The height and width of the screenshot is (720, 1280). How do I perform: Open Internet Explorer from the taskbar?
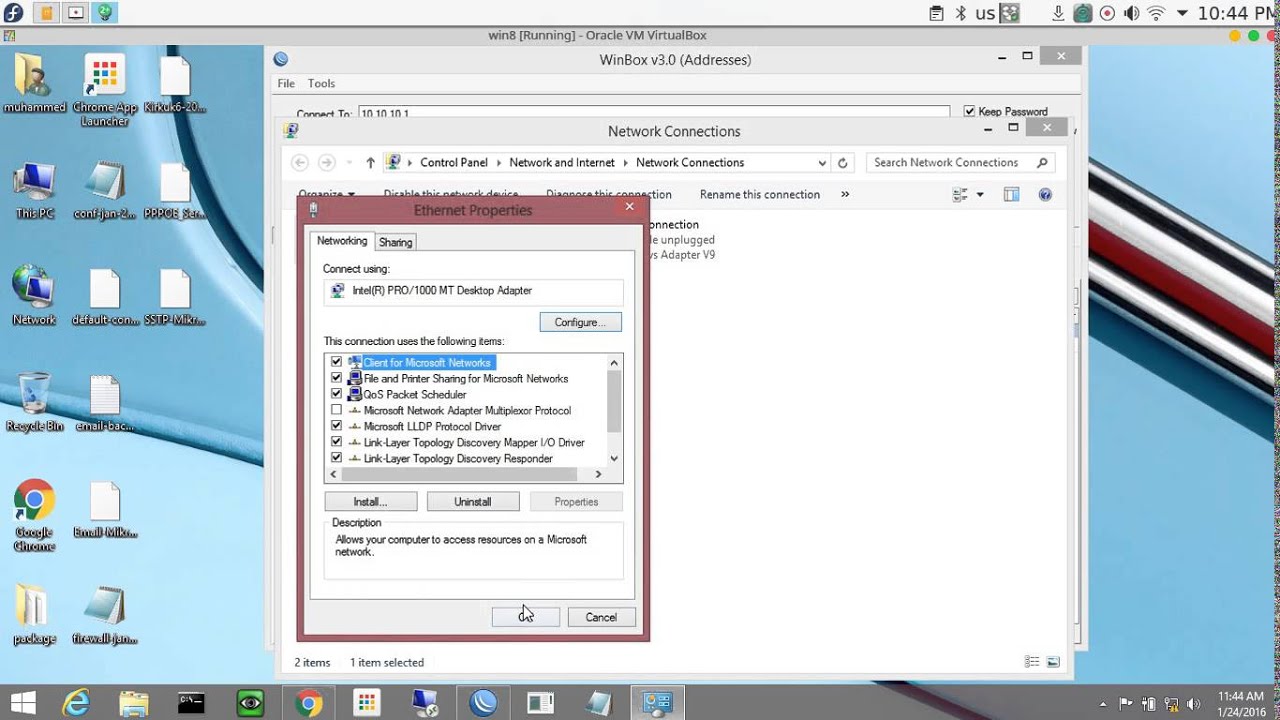coord(76,703)
